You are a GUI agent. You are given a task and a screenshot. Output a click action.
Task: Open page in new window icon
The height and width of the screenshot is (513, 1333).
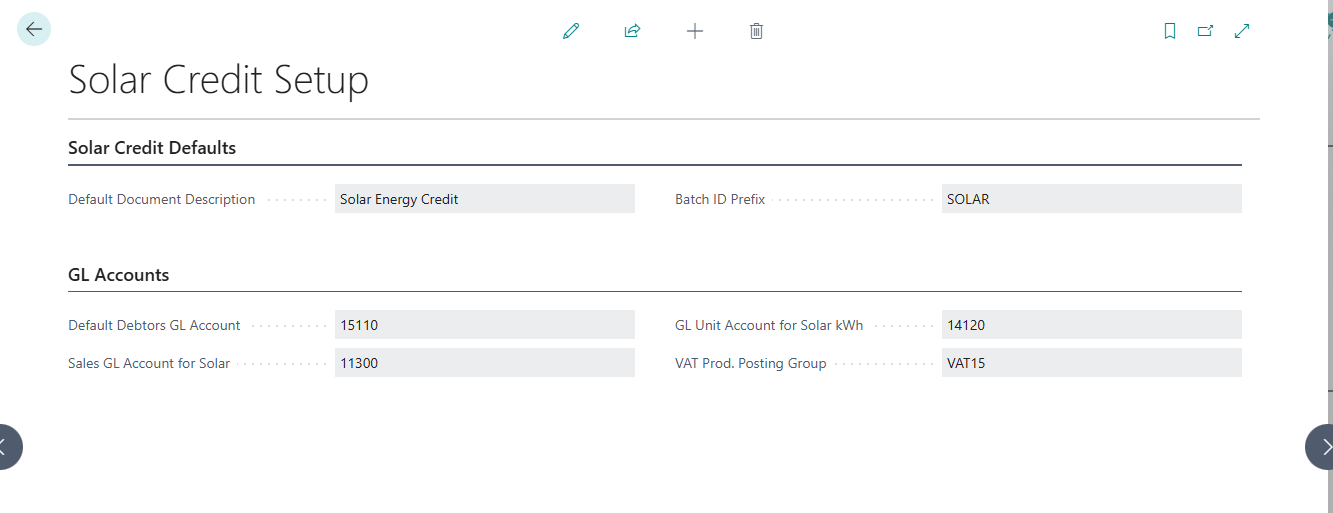pos(1206,31)
